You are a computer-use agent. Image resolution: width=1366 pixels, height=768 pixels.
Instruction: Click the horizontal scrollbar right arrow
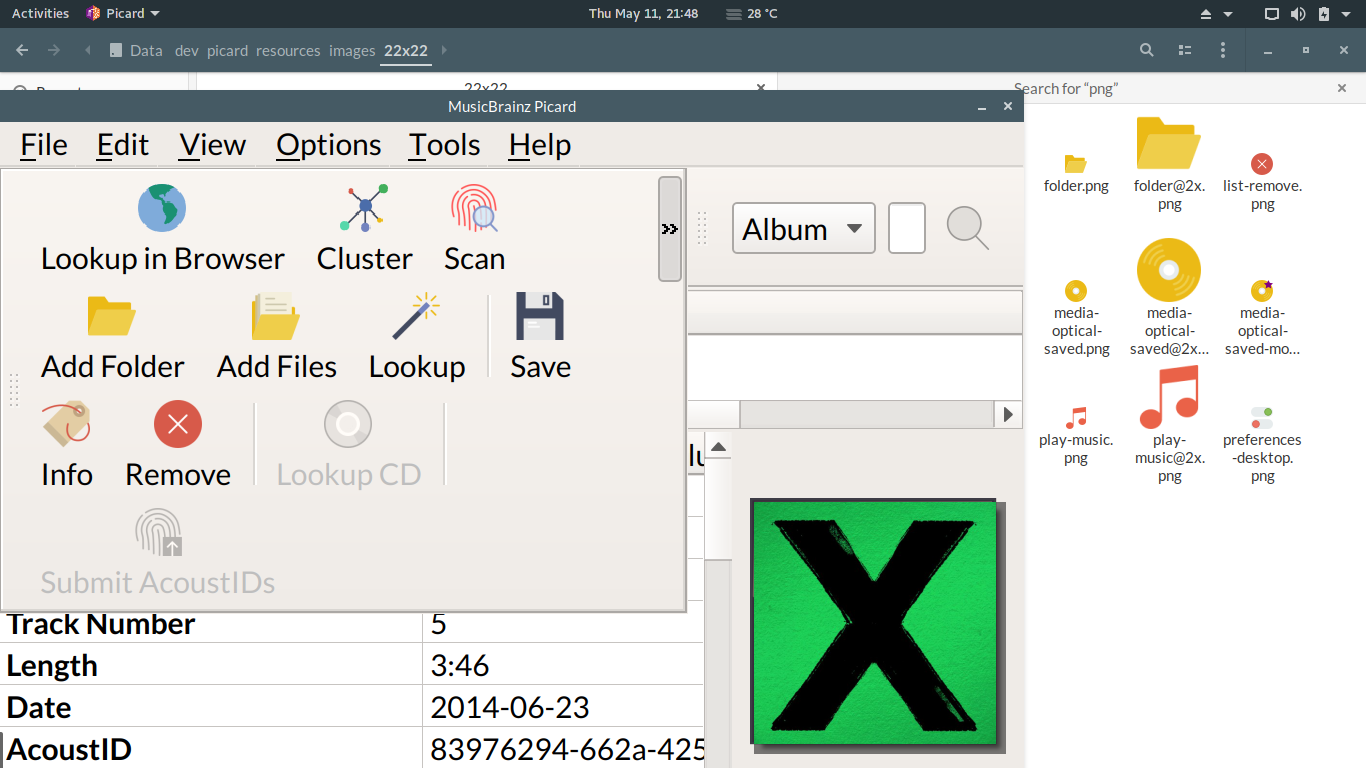pyautogui.click(x=1007, y=414)
